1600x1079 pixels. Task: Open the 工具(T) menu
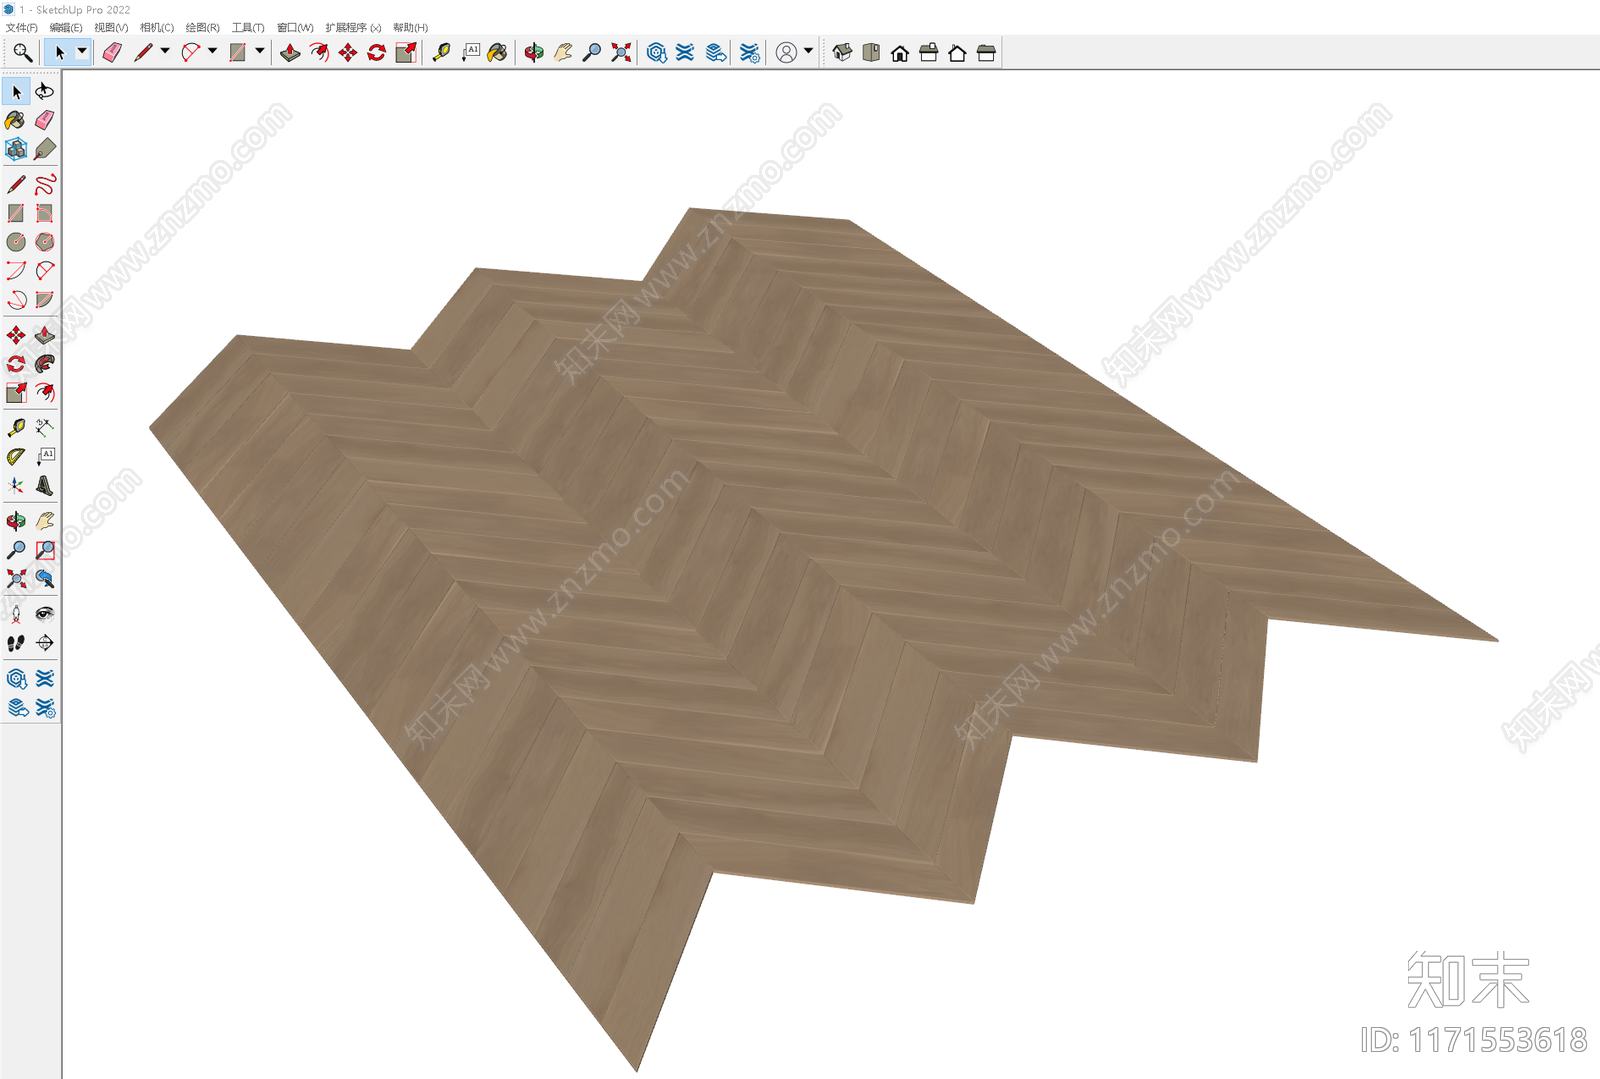point(248,27)
